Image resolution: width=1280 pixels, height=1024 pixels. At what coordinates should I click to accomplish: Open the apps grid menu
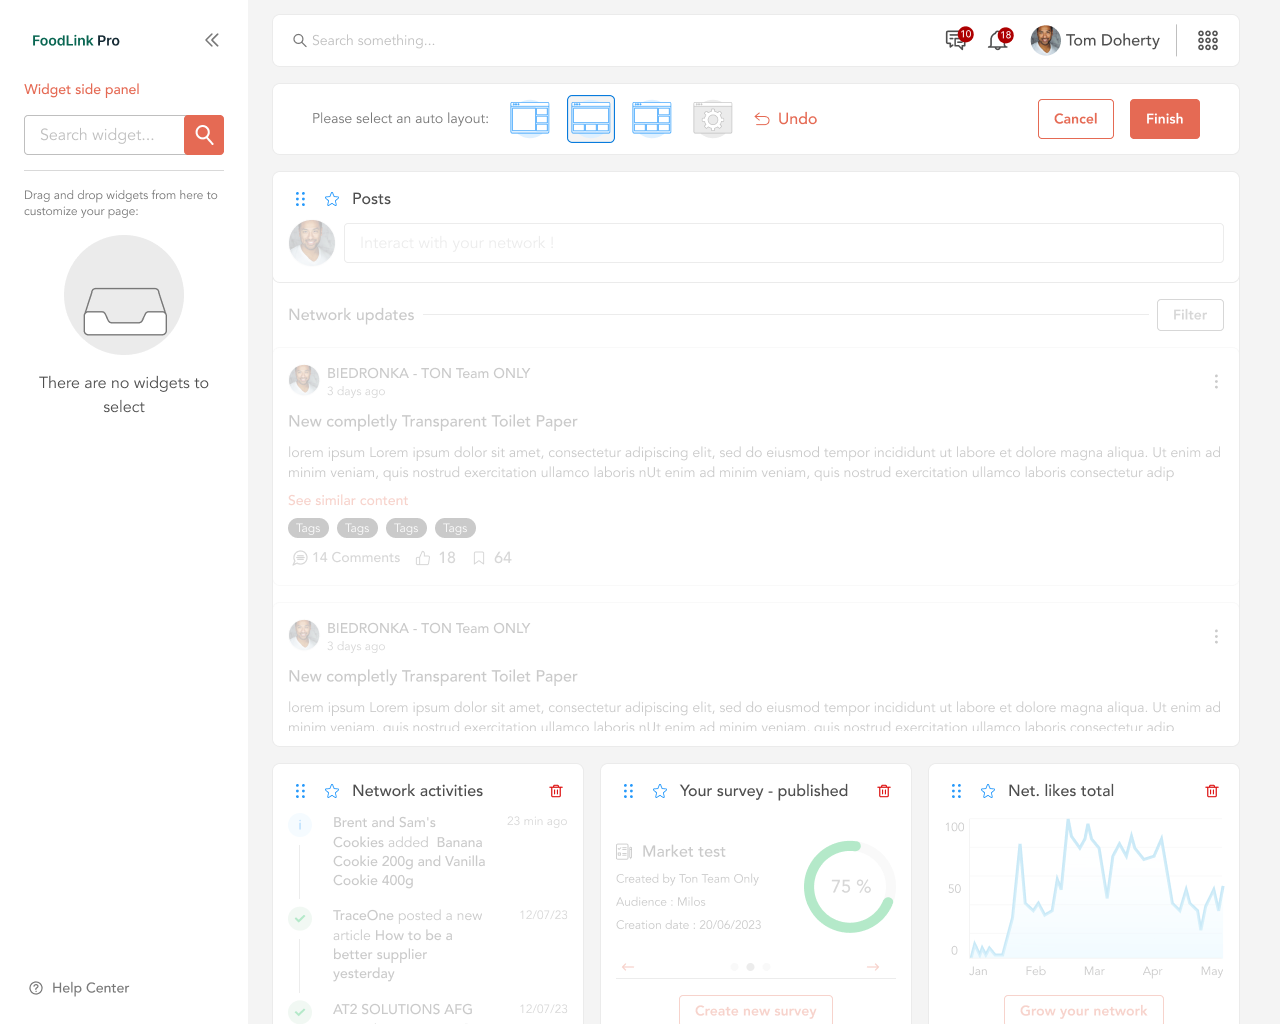coord(1208,40)
